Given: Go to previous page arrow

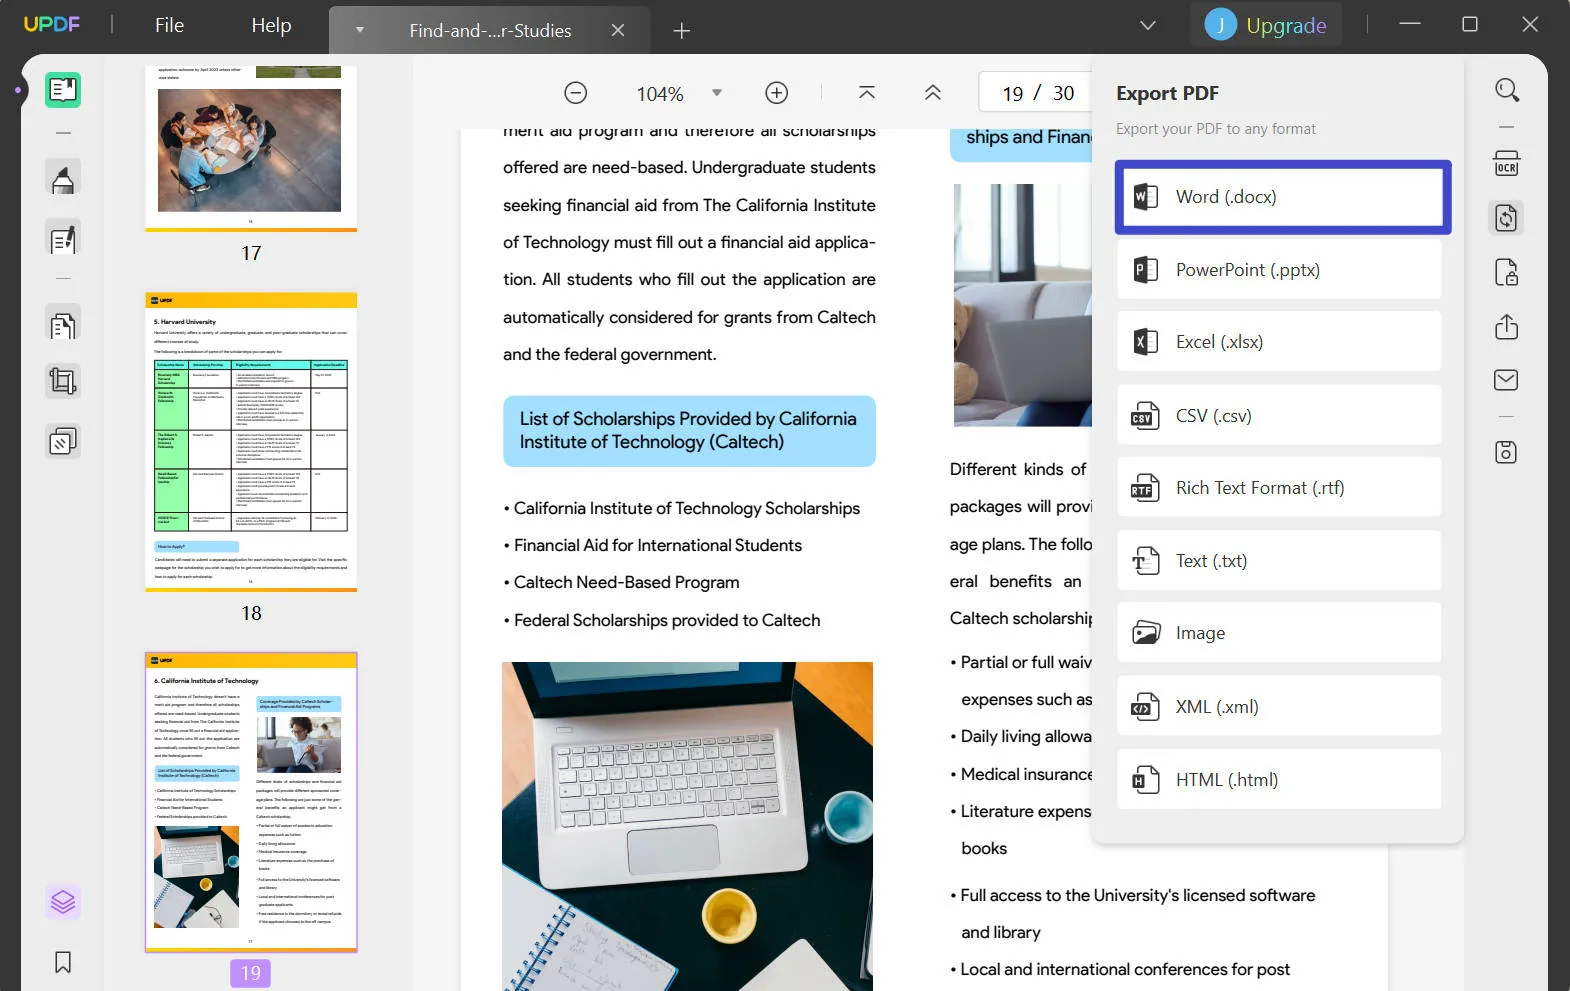Looking at the screenshot, I should 933,93.
